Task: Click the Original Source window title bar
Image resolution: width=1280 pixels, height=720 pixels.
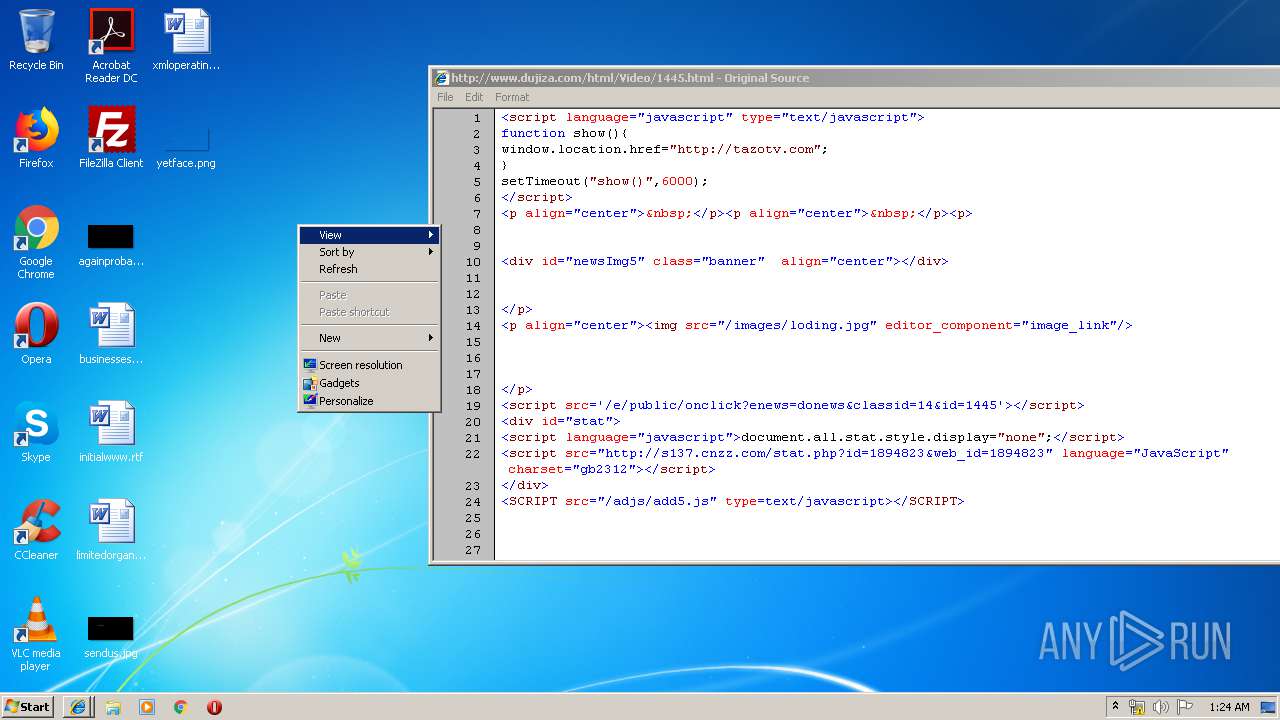Action: click(855, 78)
